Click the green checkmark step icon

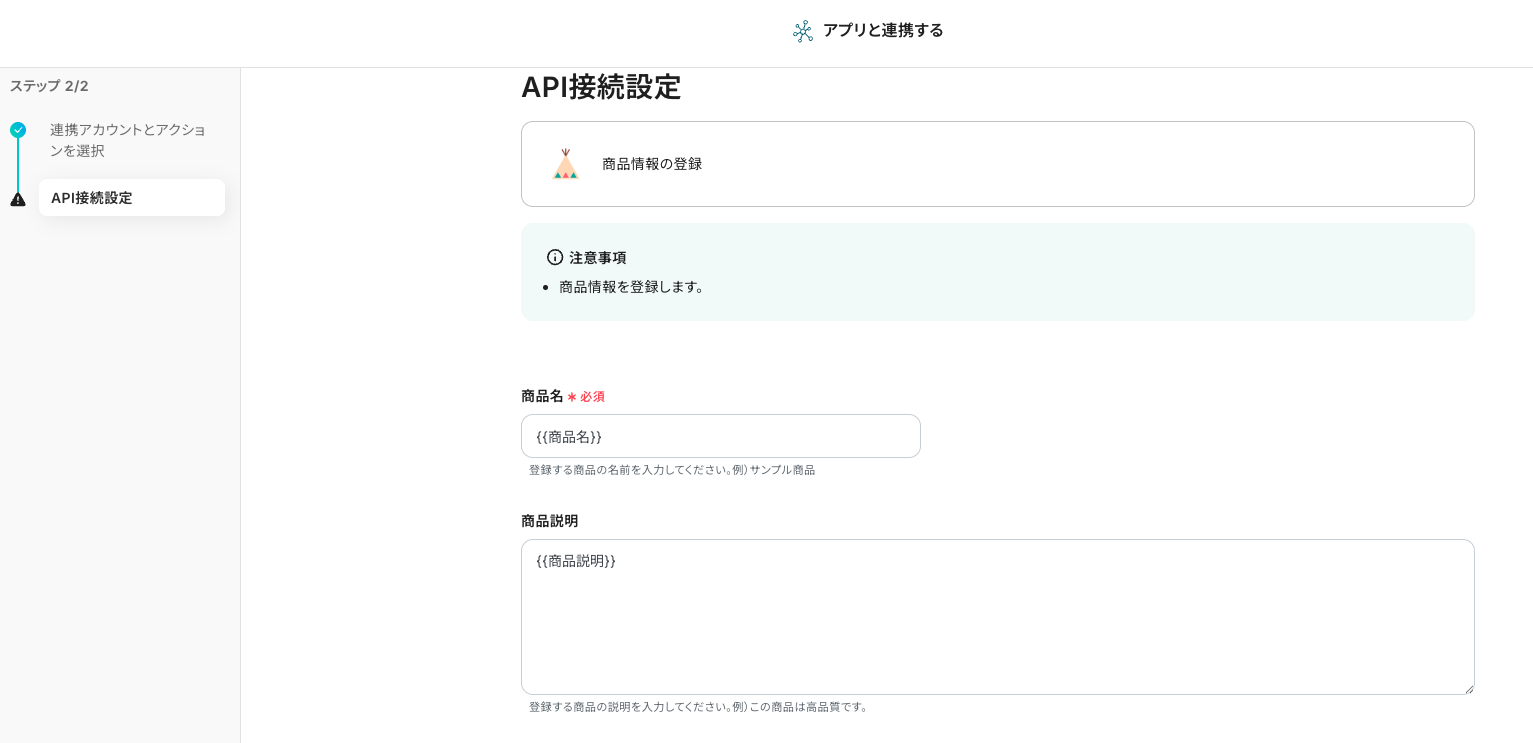tap(18, 130)
